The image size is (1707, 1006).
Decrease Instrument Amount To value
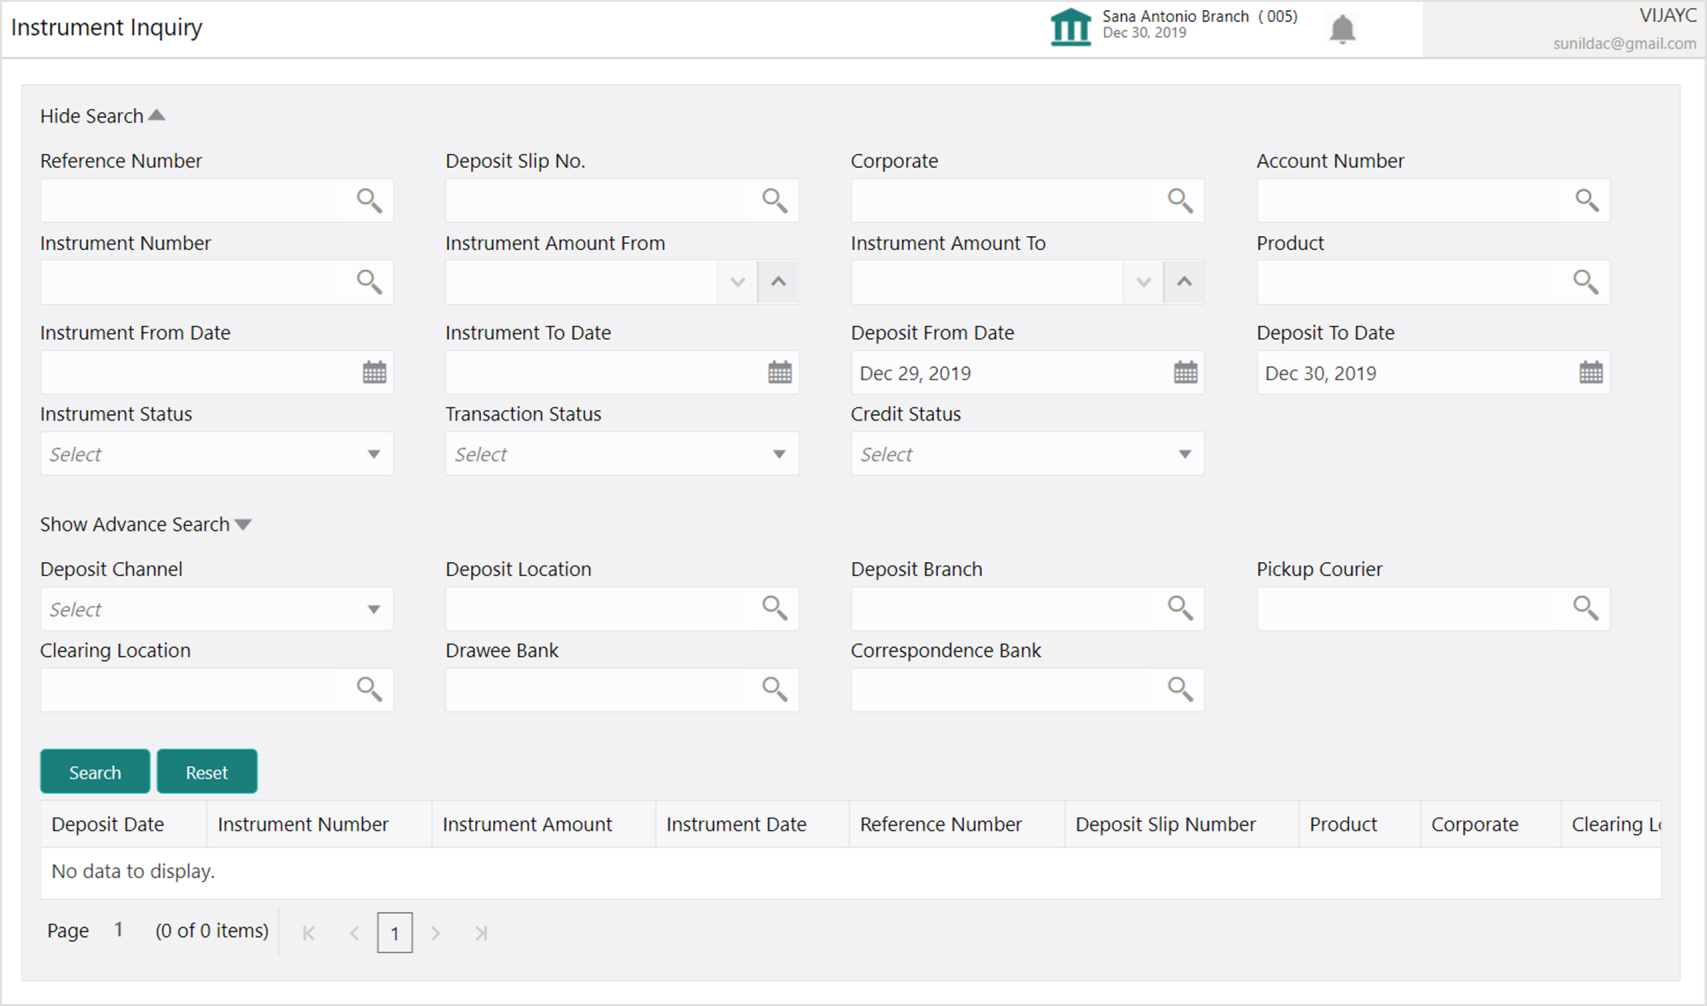[1143, 282]
